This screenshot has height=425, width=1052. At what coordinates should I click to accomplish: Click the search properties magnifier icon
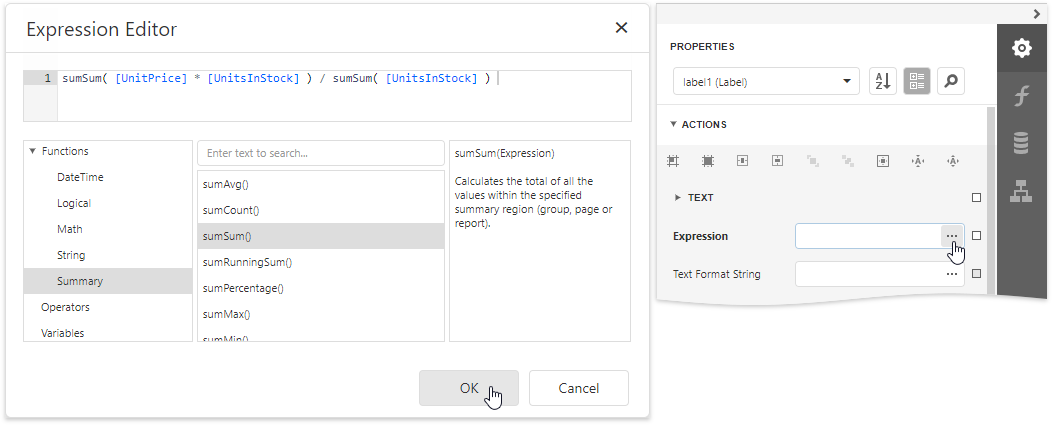pyautogui.click(x=951, y=82)
